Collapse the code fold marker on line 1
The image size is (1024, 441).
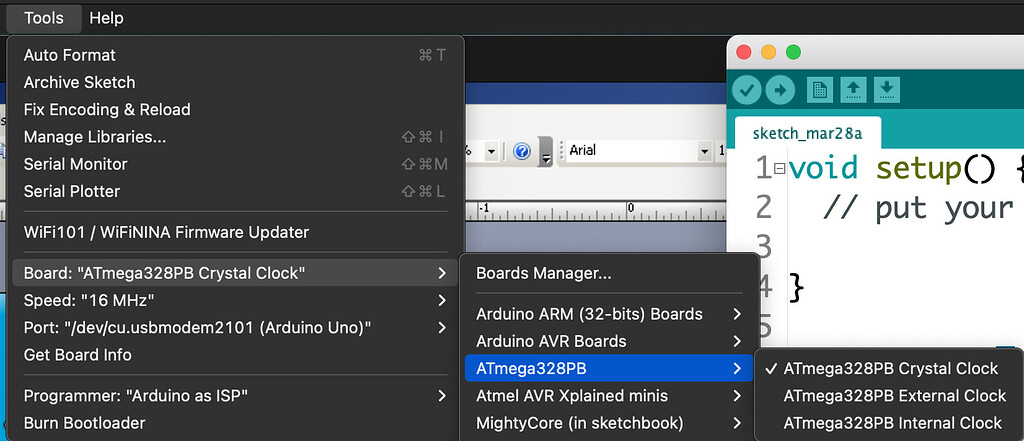tap(780, 169)
